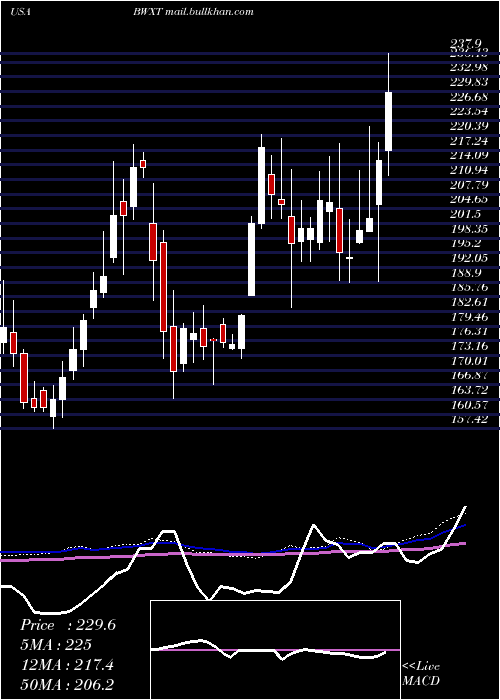The height and width of the screenshot is (700, 500).
Task: Click the 'Price : 229.6' readout
Action: [x=68, y=625]
